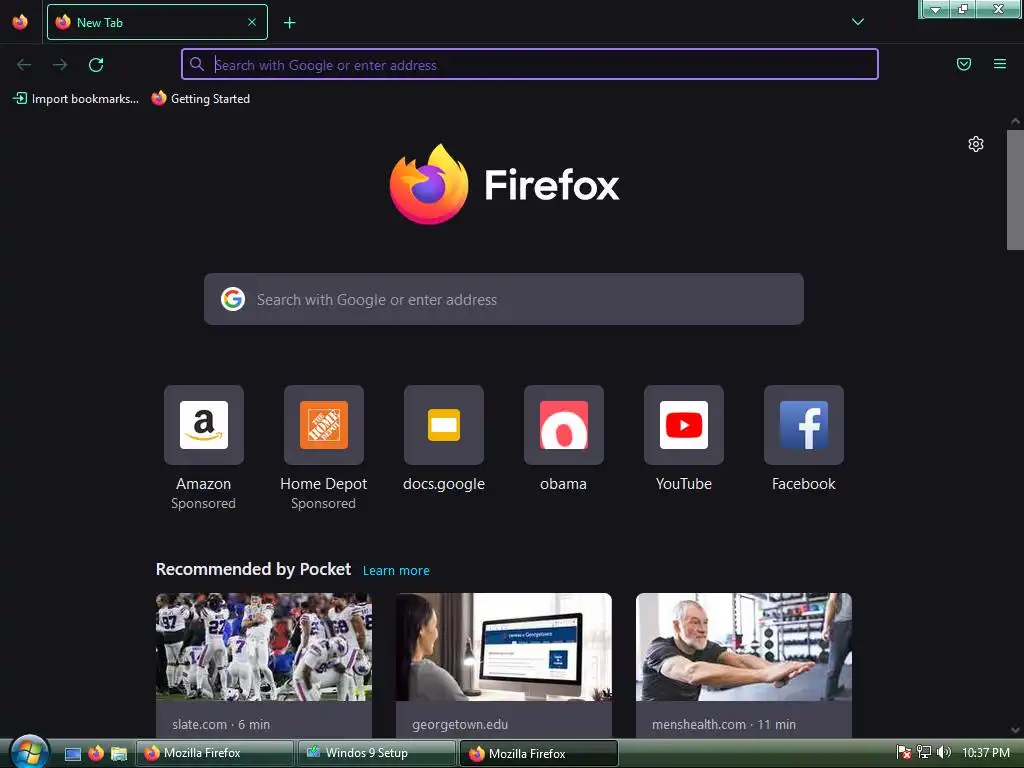Click the page Search with Google box
1024x768 pixels.
click(x=504, y=299)
